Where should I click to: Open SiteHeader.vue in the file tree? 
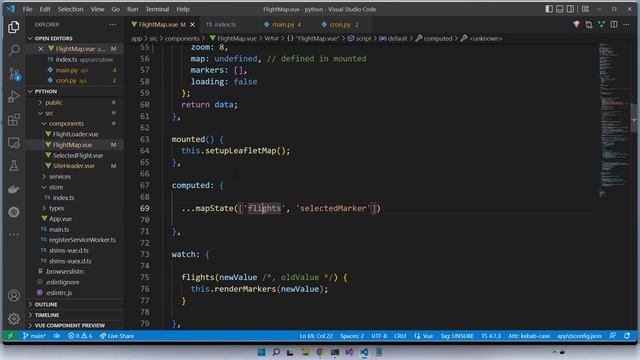73,166
